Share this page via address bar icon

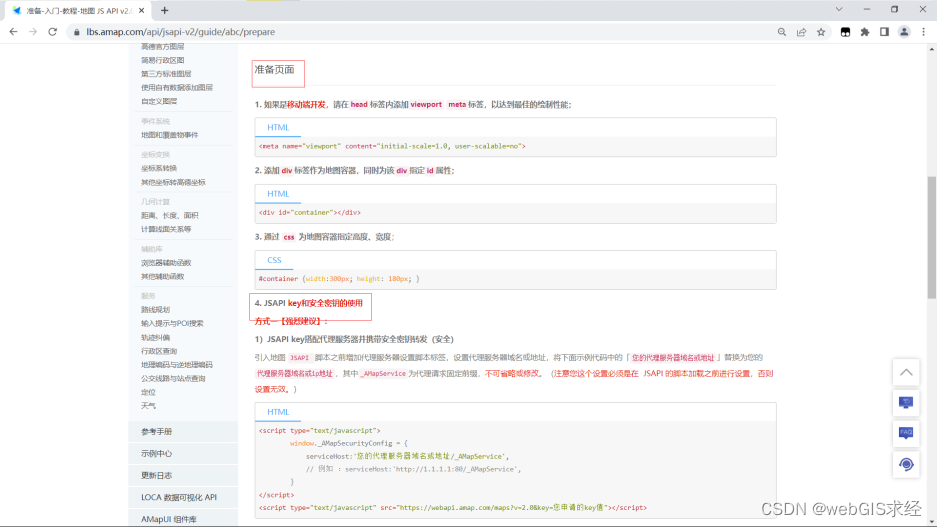coord(801,32)
